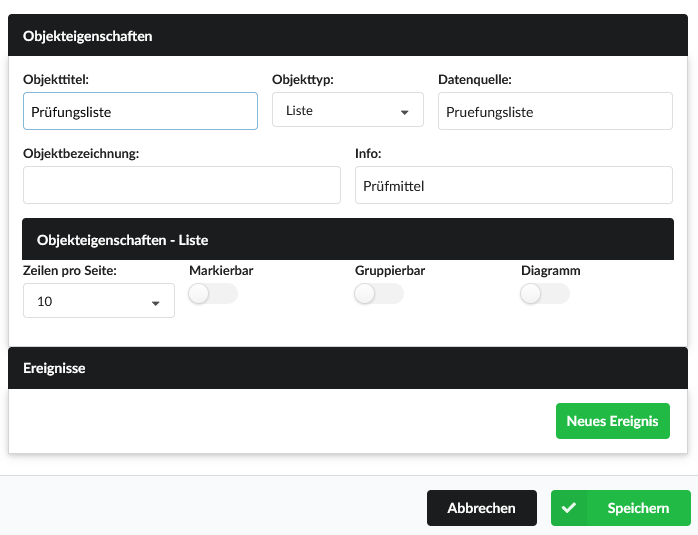Screen dimensions: 698x535
Task: Save changes with the Speichern button
Action: (621, 508)
